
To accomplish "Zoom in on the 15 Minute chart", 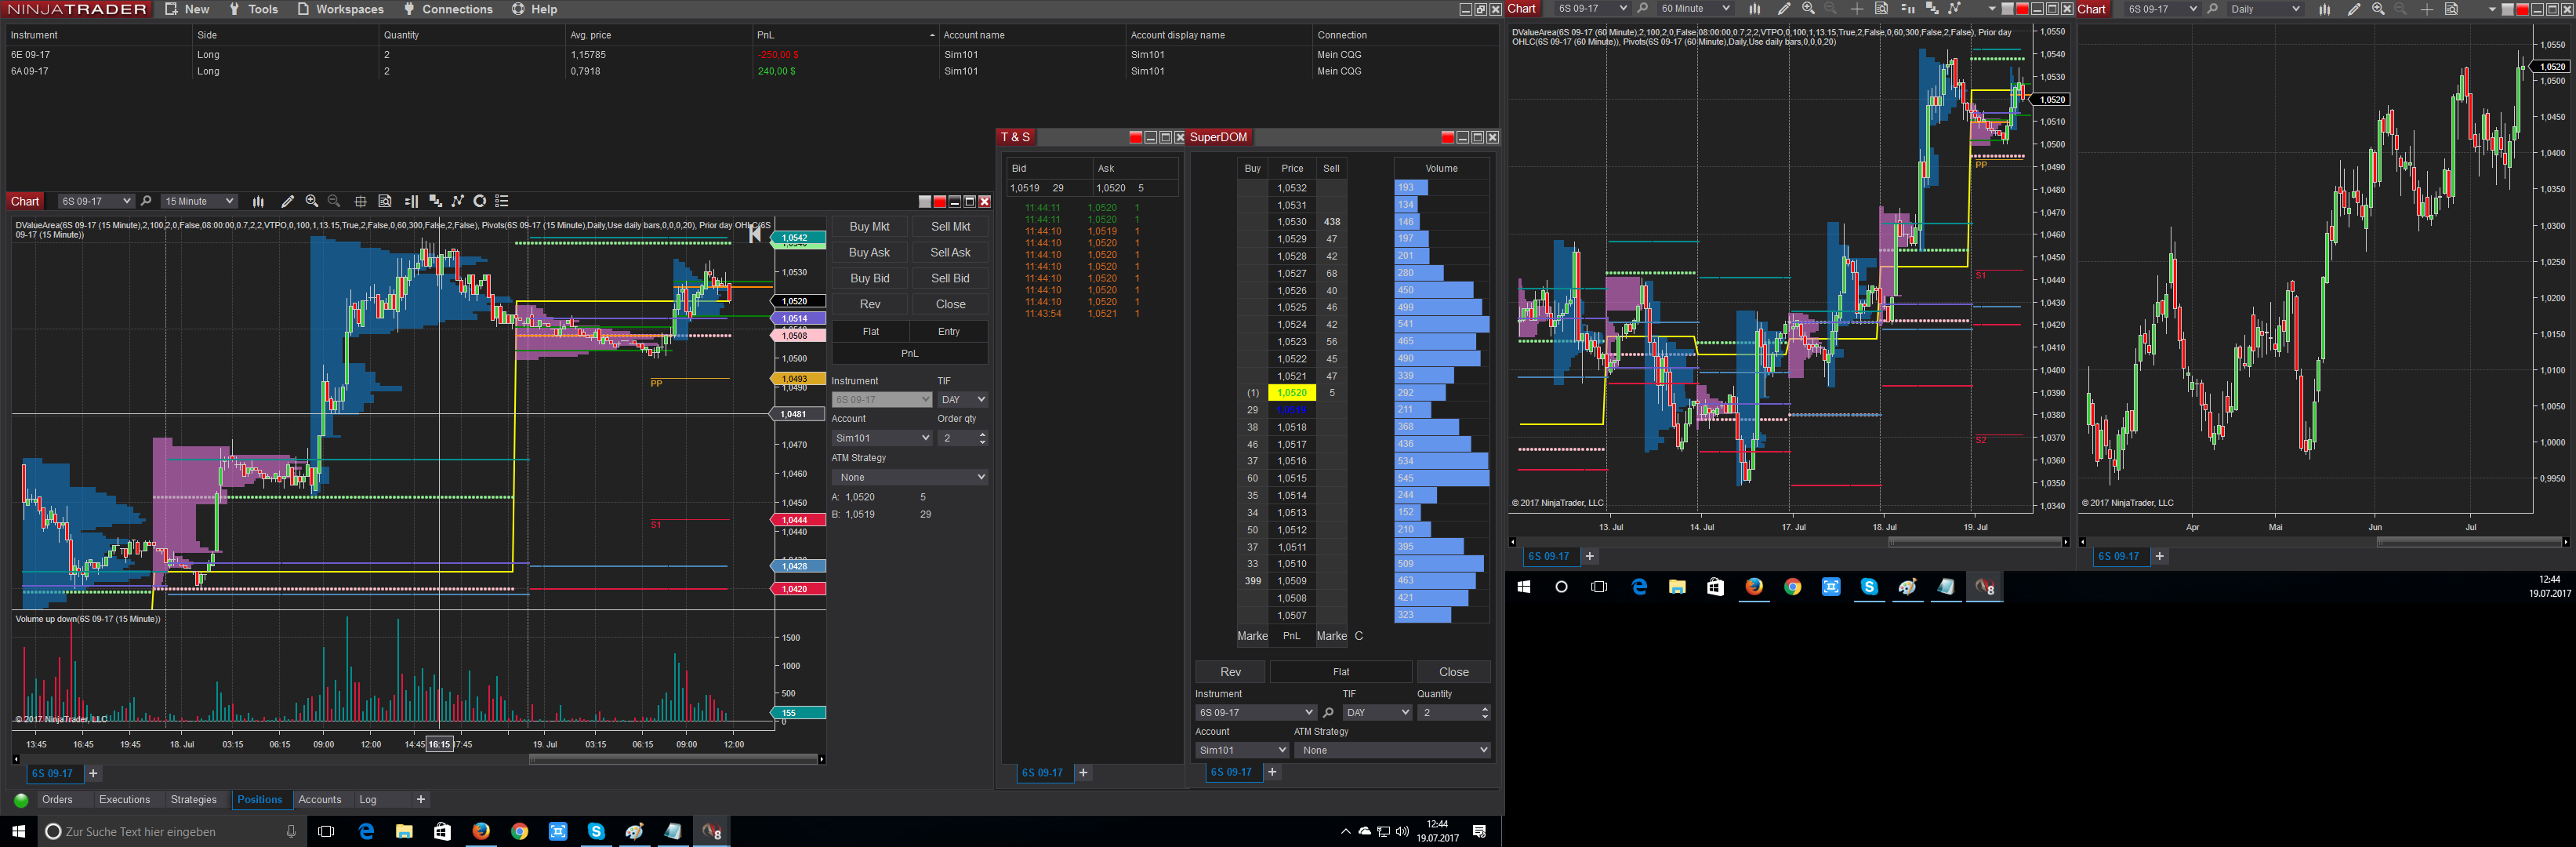I will [x=312, y=201].
